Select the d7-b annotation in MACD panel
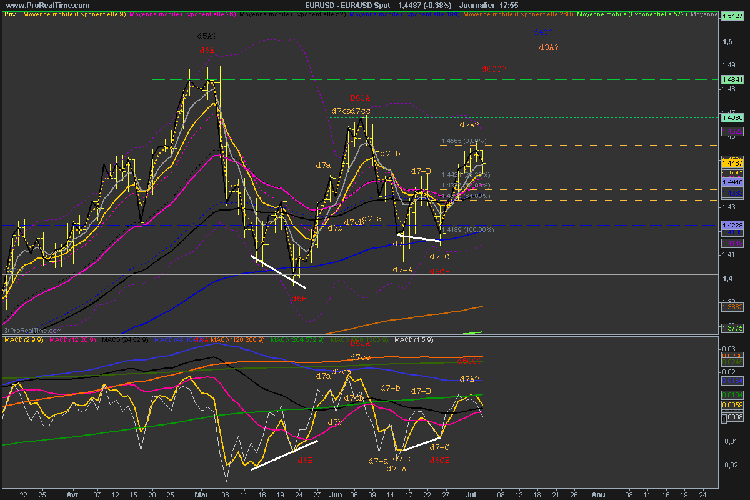 [x=390, y=387]
